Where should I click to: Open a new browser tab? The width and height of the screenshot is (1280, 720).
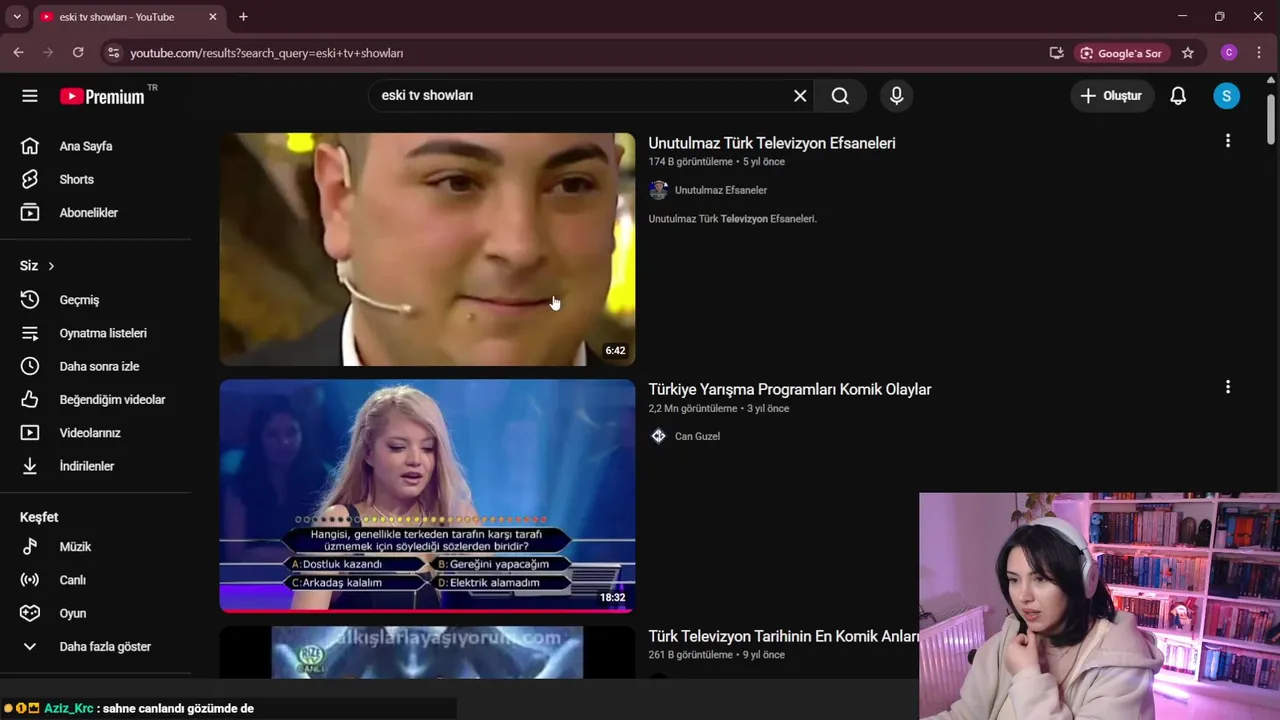coord(243,17)
